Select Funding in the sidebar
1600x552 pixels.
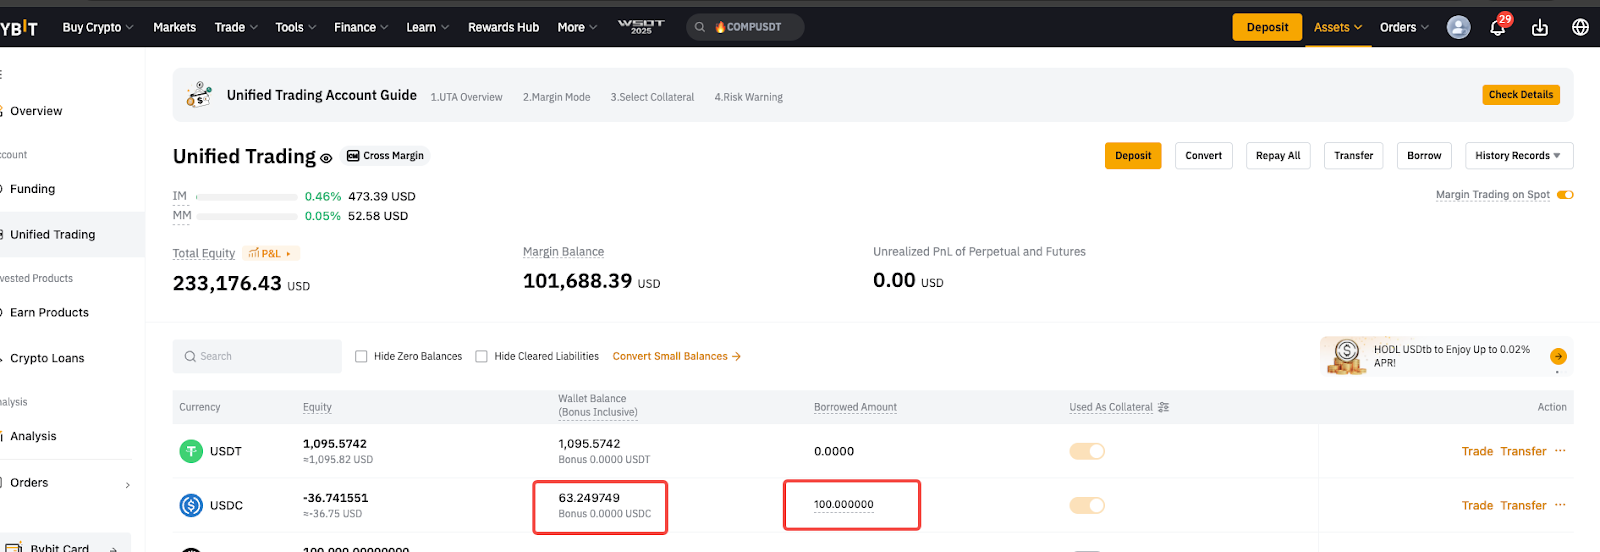tap(33, 189)
